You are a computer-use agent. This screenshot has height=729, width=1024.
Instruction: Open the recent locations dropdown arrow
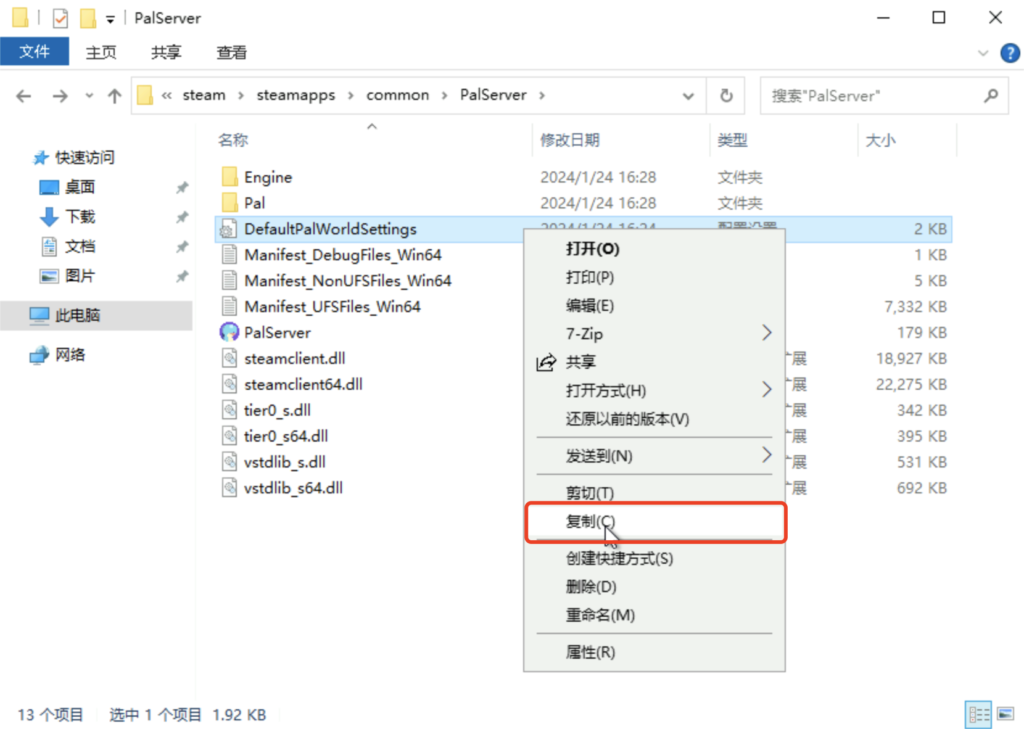point(89,96)
